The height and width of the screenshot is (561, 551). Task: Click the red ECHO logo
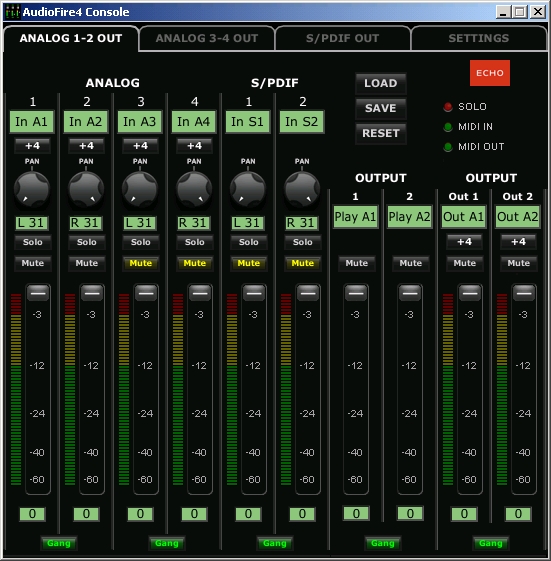pyautogui.click(x=490, y=73)
